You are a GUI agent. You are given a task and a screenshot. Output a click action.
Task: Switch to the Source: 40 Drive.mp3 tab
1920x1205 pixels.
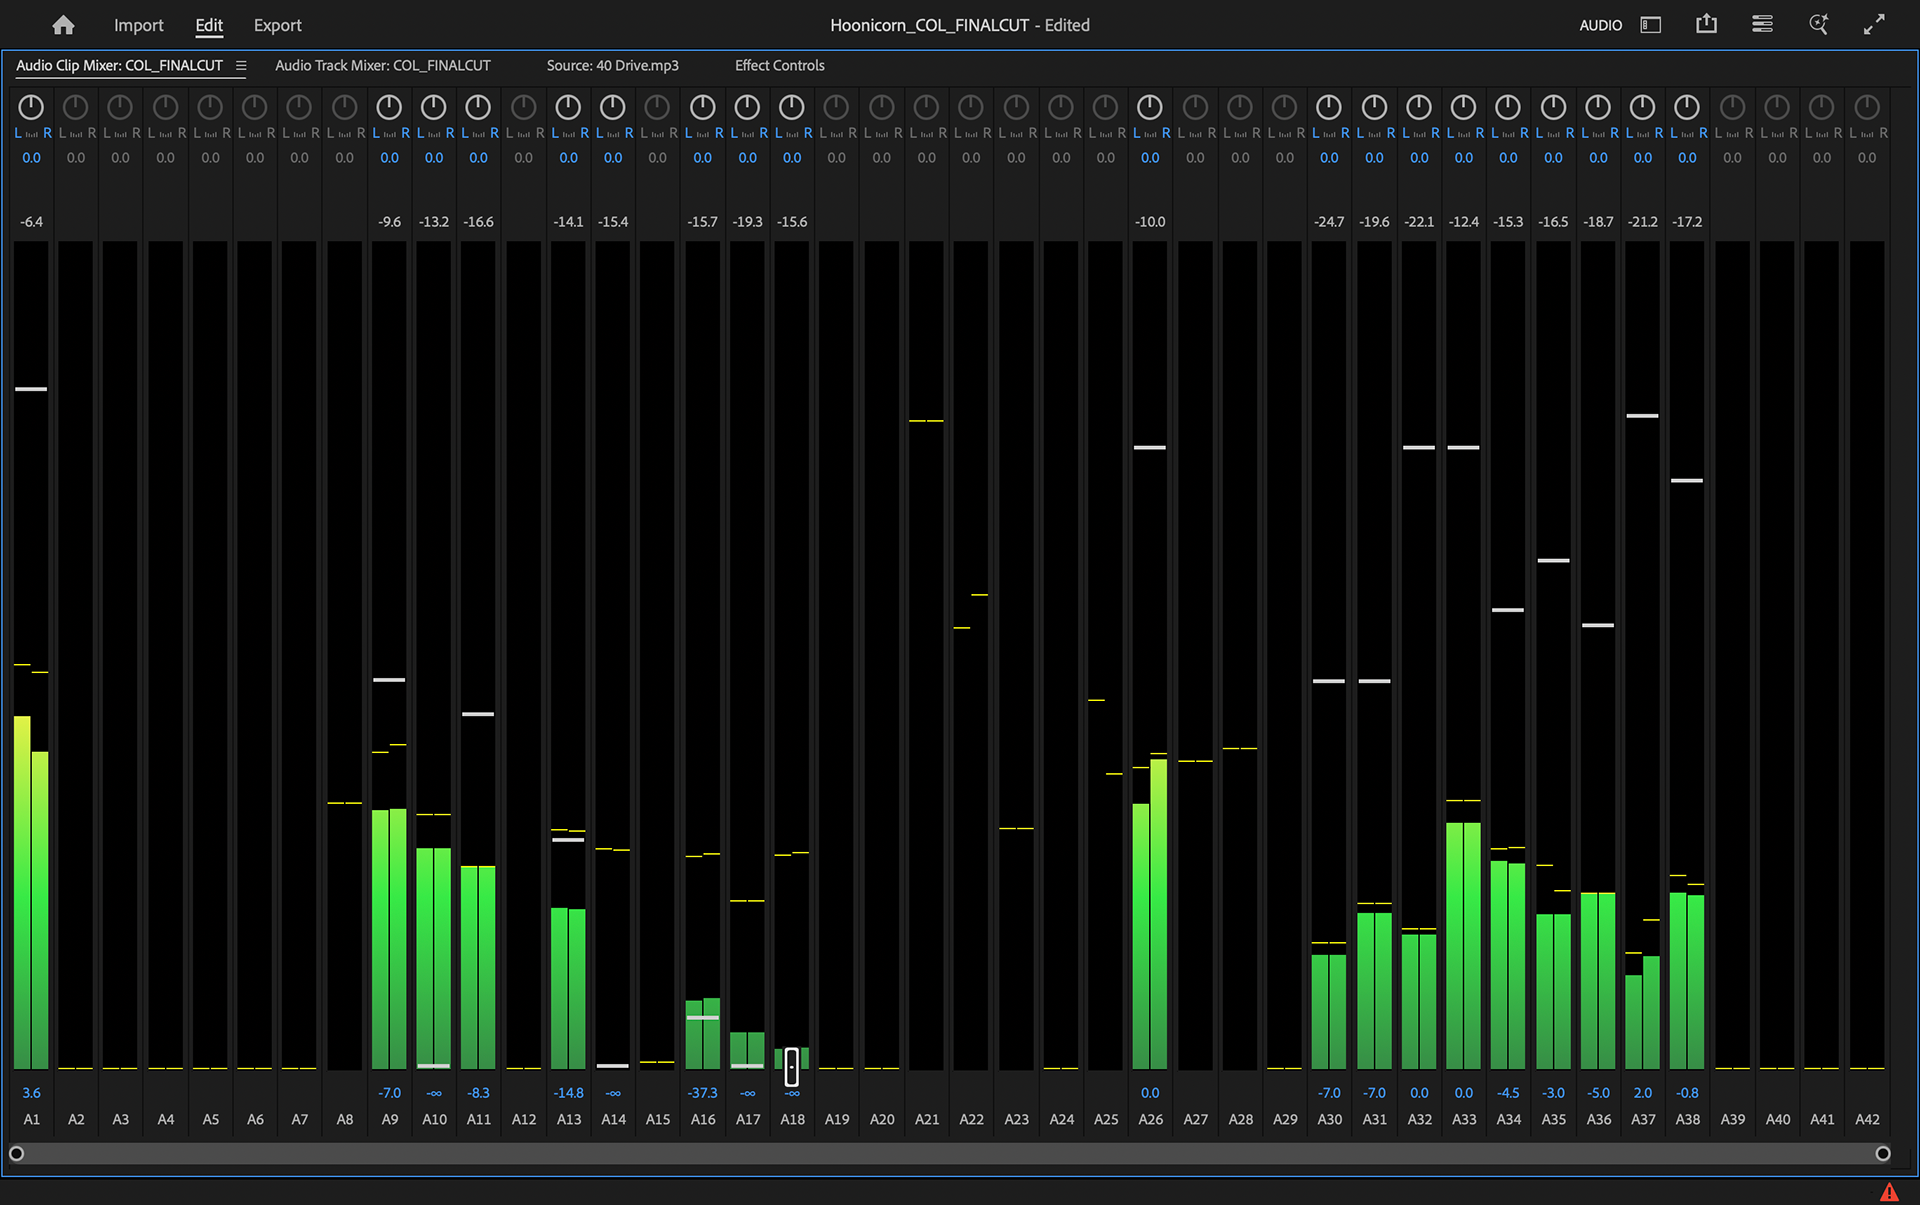pyautogui.click(x=613, y=65)
